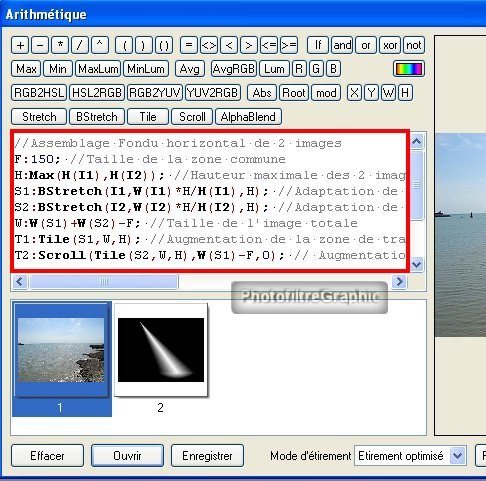This screenshot has height=481, width=486.
Task: Click the Enregistrer button
Action: (x=207, y=456)
